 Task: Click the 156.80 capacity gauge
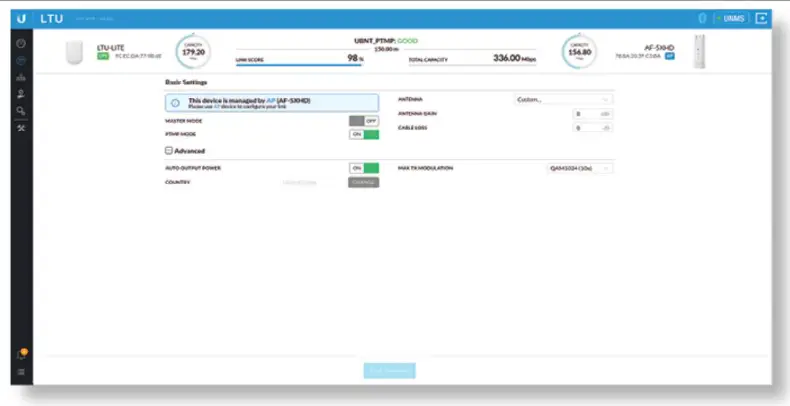(x=579, y=51)
